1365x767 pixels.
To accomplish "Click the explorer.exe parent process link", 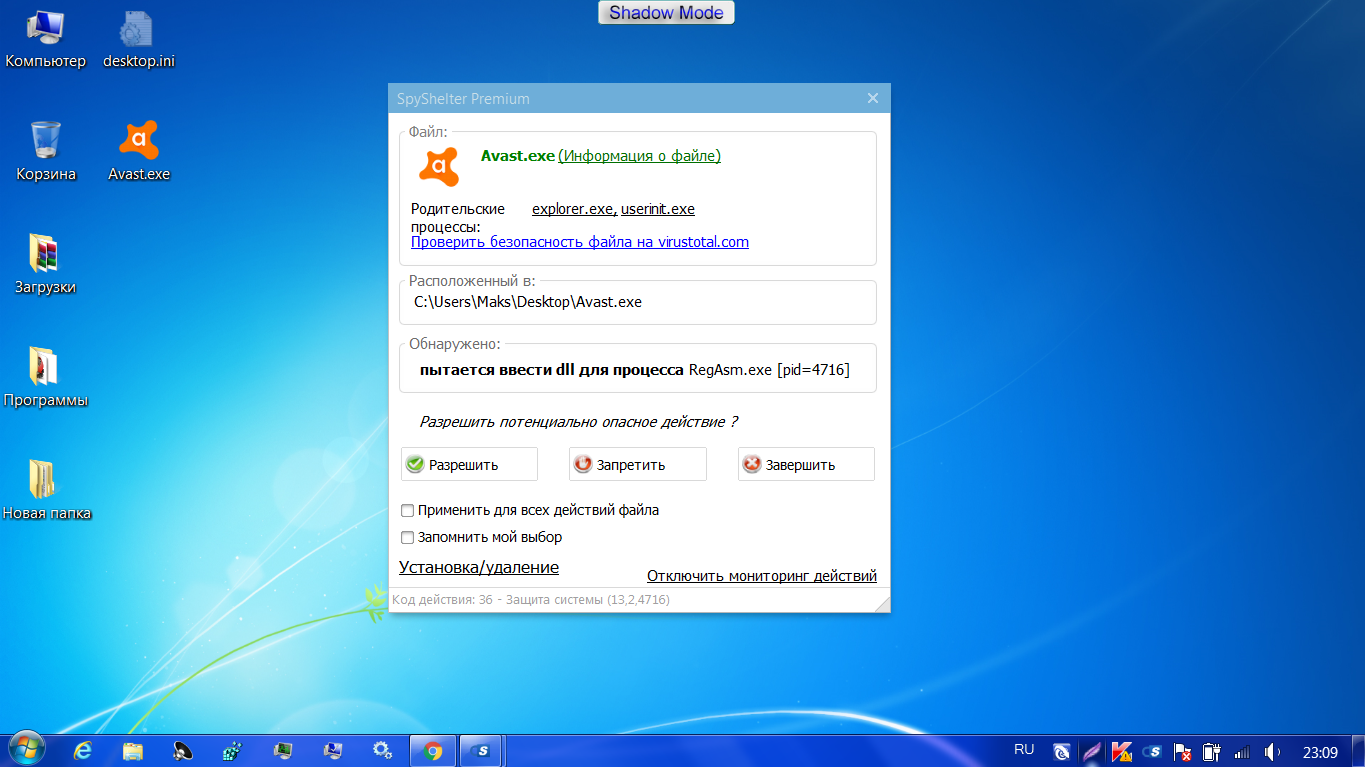I will pyautogui.click(x=573, y=209).
